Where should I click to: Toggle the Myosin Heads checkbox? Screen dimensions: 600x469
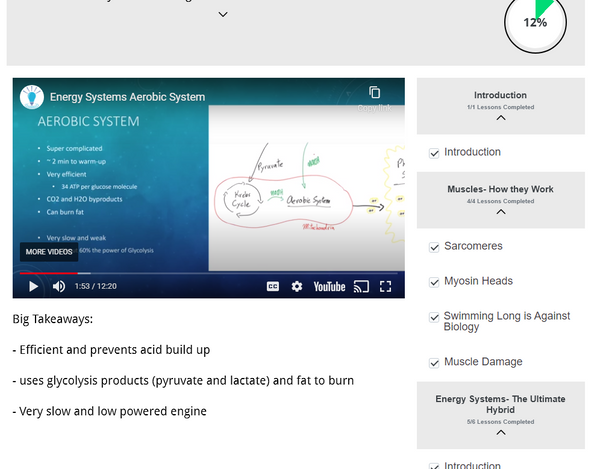435,282
